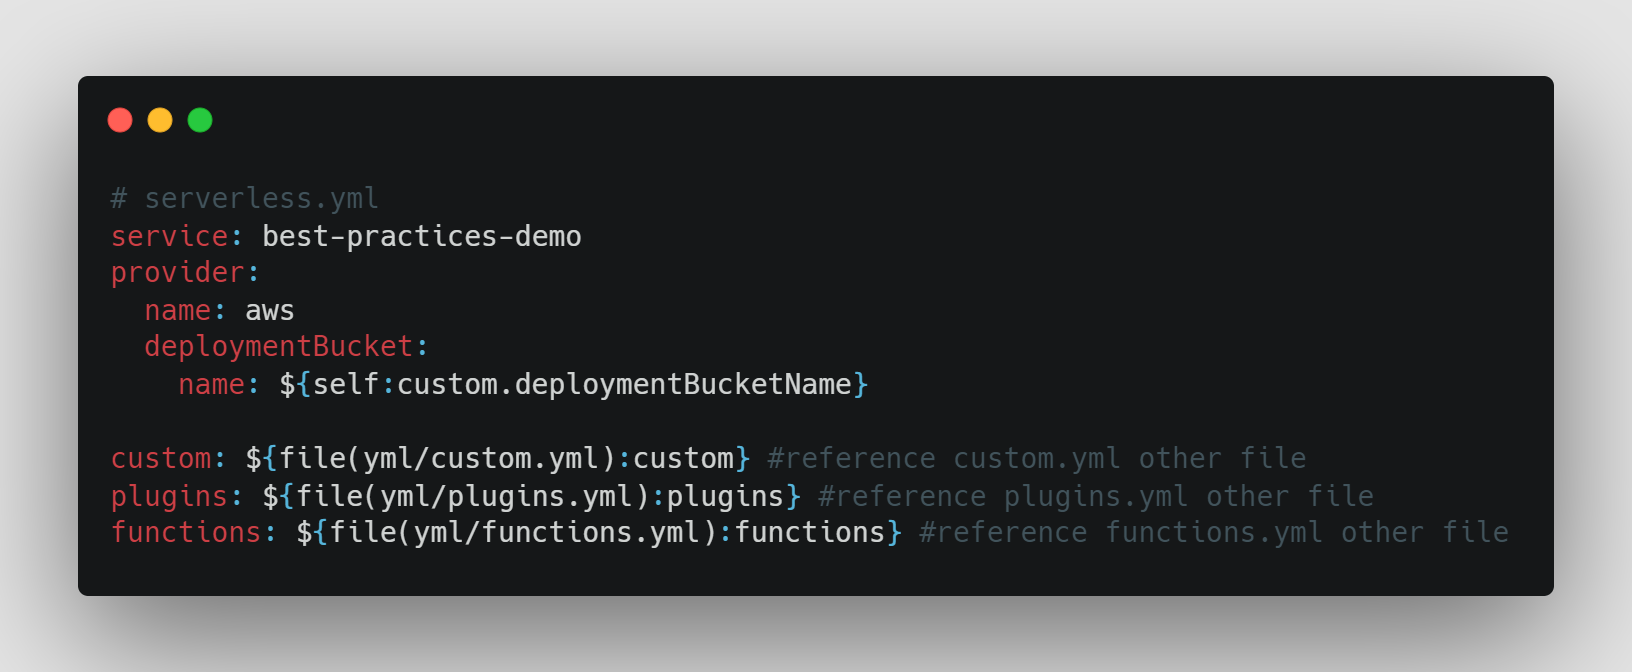Click the '#reference functions.yml other file' comment
1632x672 pixels.
coord(1214,532)
